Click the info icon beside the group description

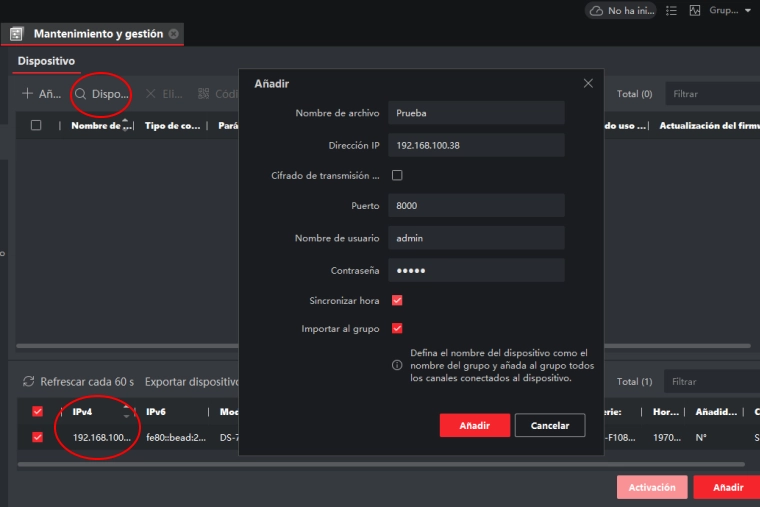point(397,366)
